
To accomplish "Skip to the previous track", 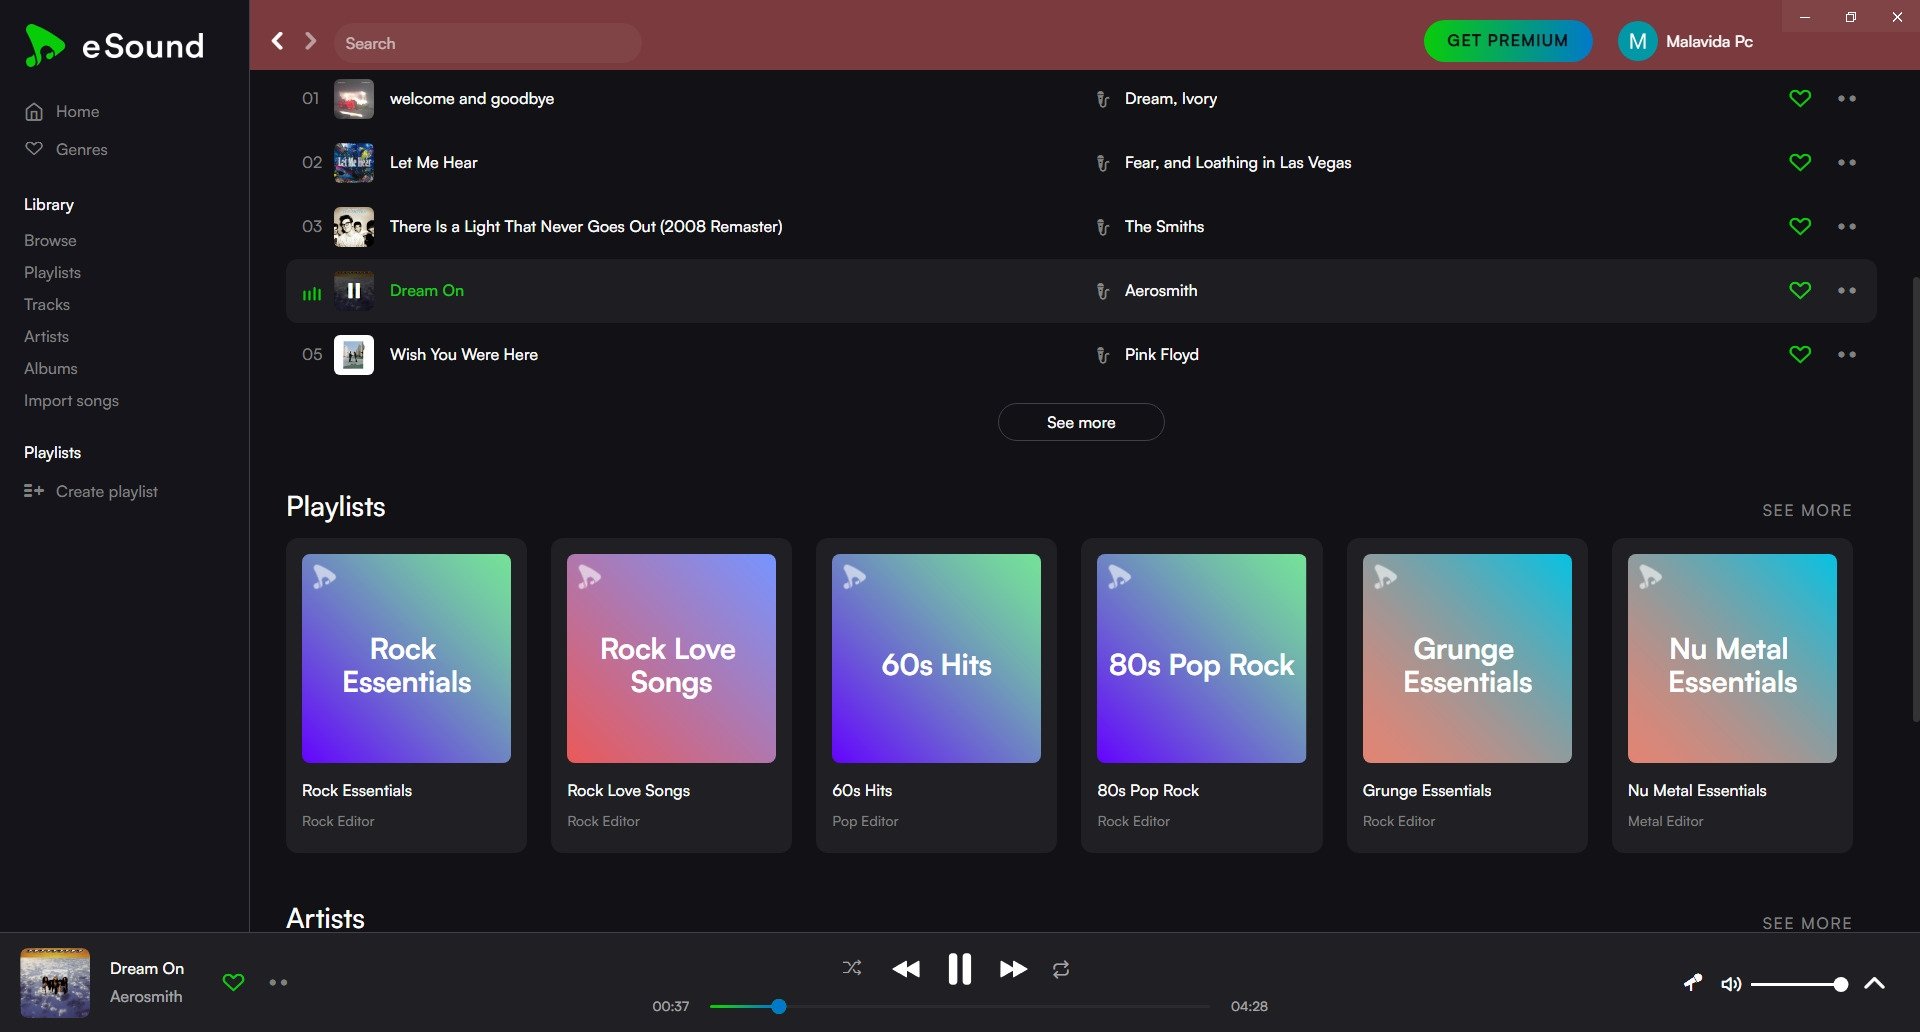I will pyautogui.click(x=906, y=968).
